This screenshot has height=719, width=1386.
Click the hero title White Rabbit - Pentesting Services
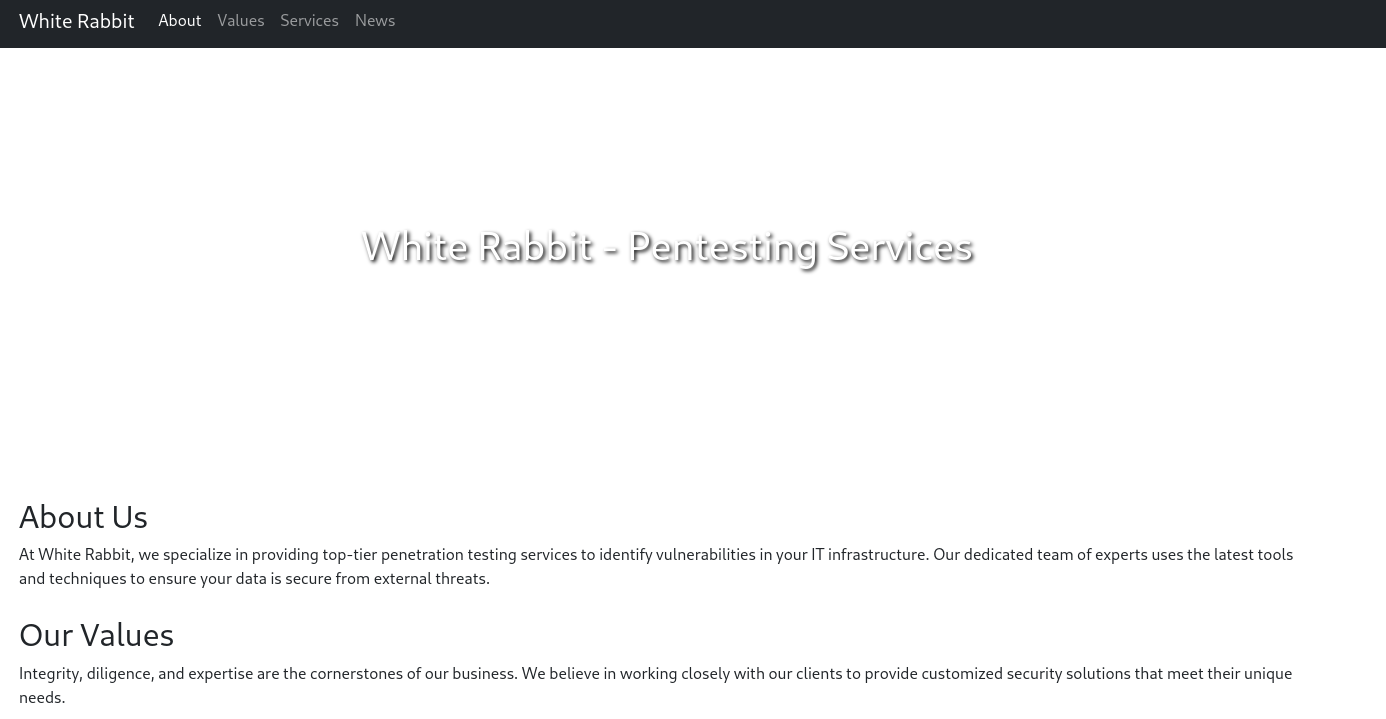667,247
